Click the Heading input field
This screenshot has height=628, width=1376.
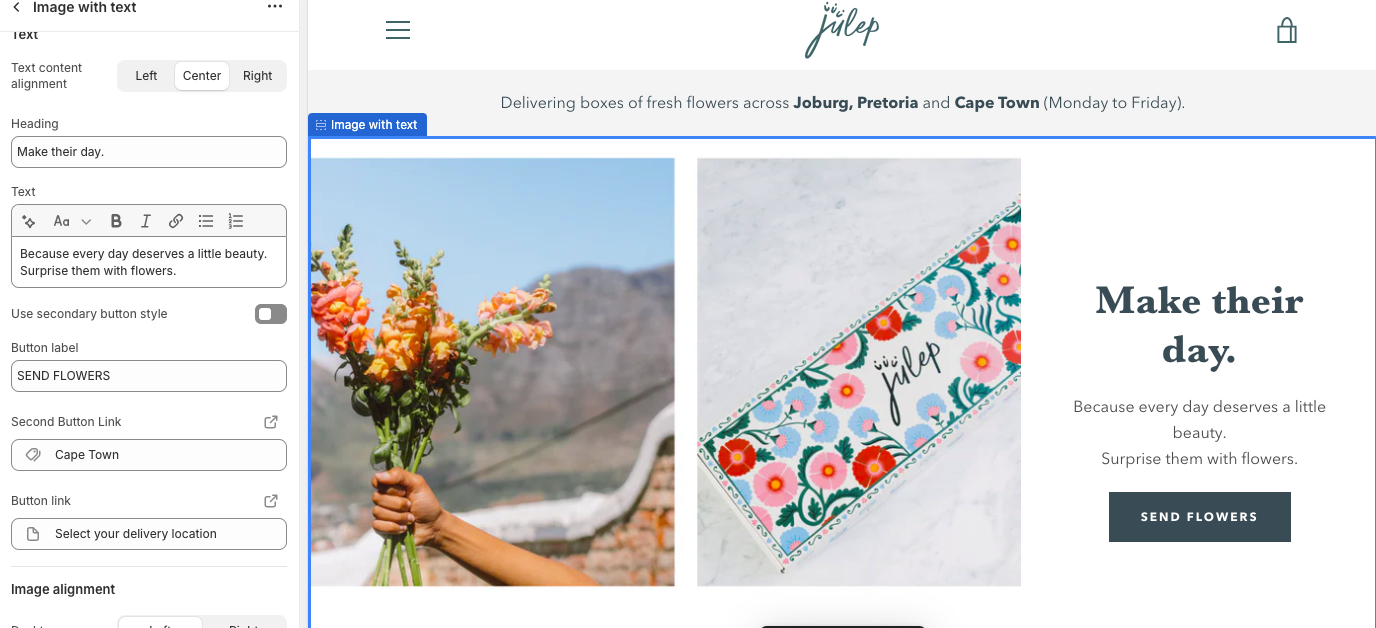tap(149, 152)
